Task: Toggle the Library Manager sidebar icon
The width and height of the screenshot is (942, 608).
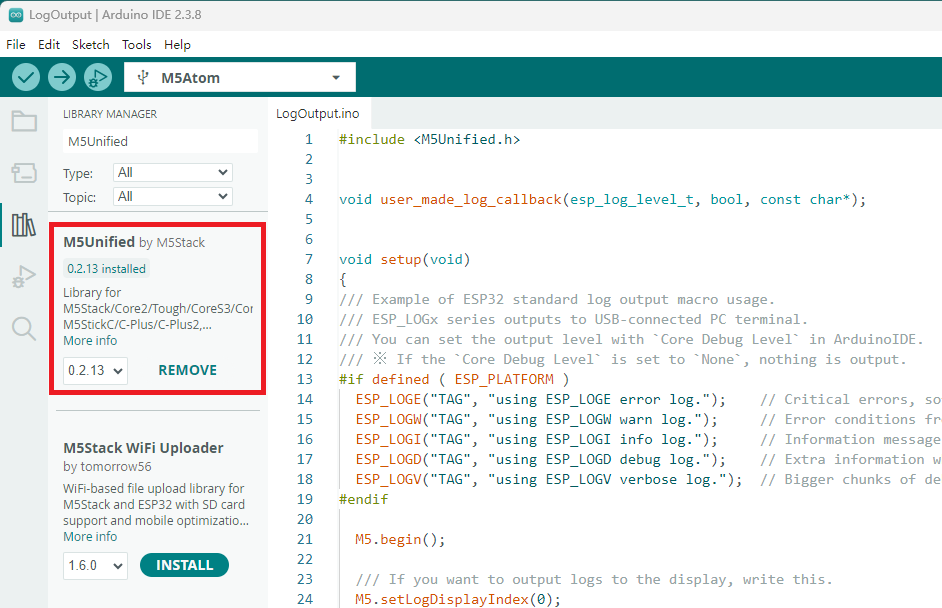Action: [x=24, y=225]
